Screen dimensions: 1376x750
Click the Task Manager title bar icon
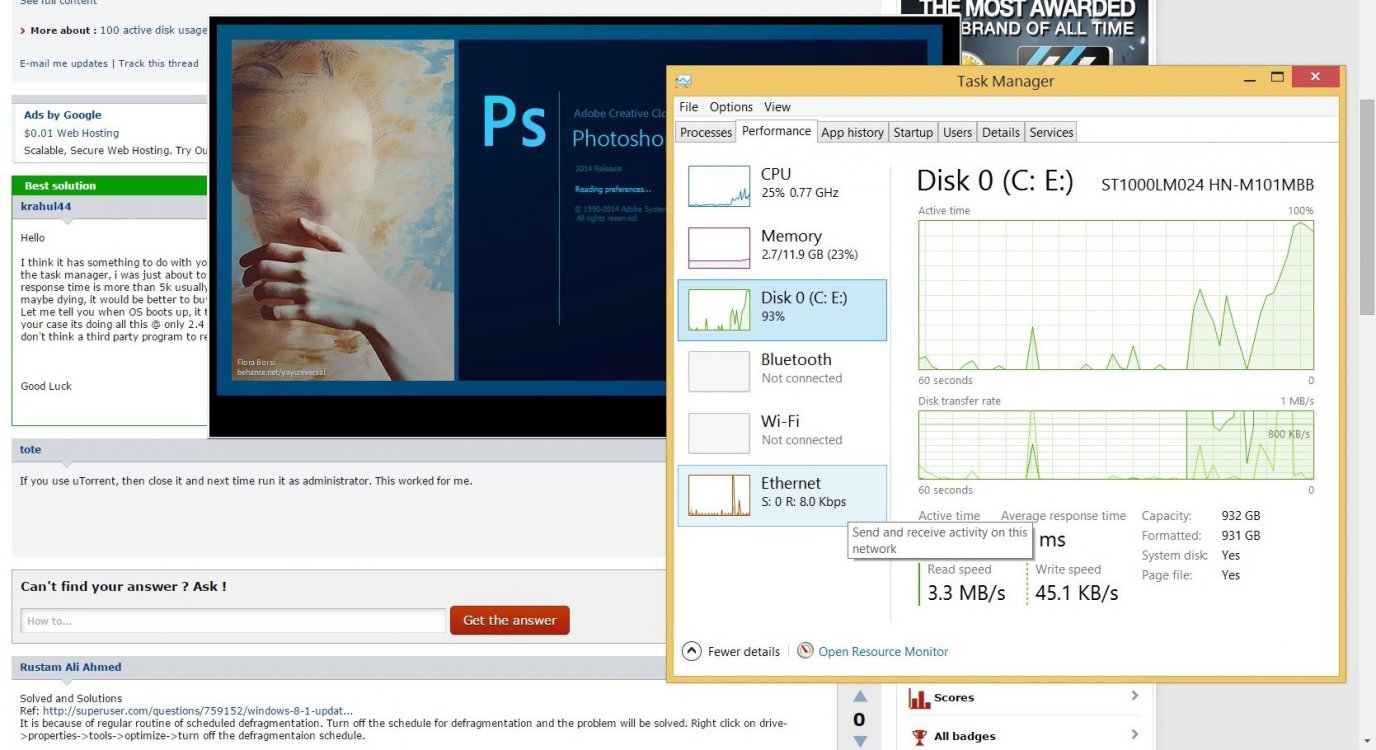(x=683, y=81)
